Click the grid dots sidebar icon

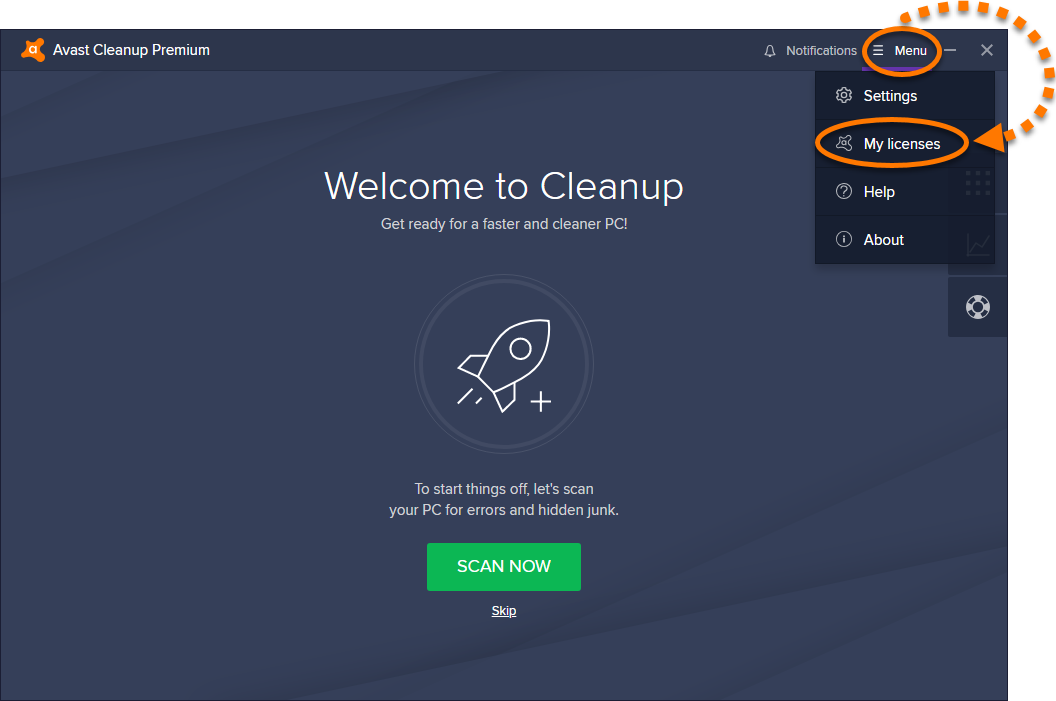(978, 183)
